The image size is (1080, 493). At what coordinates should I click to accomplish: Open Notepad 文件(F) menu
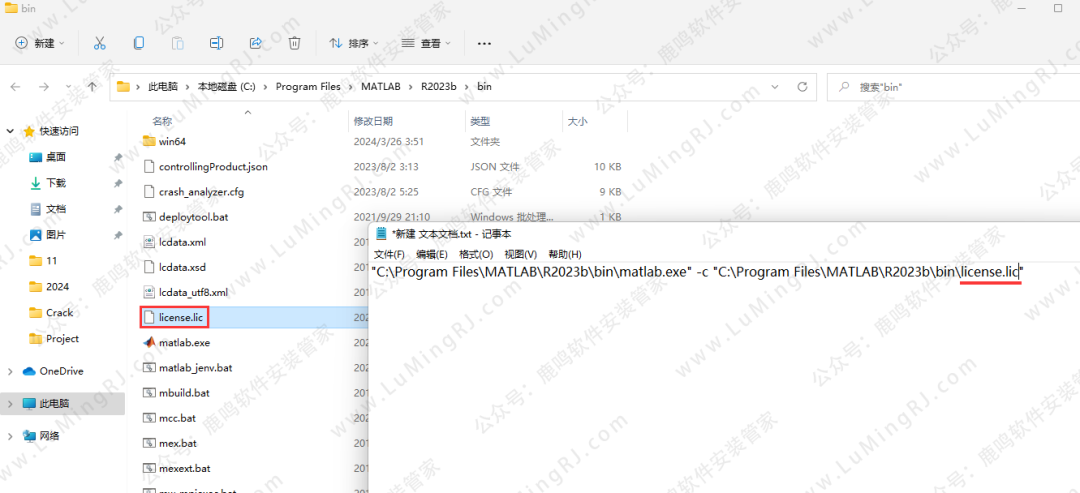(389, 254)
